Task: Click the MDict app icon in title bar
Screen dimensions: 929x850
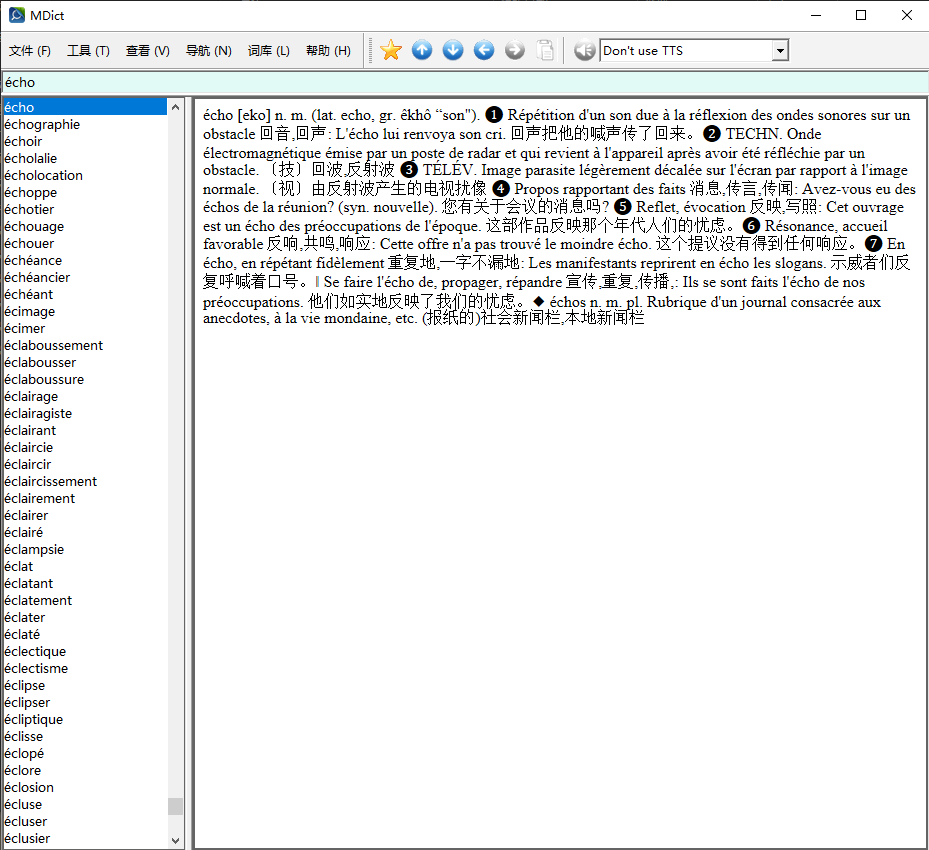Action: click(x=16, y=16)
